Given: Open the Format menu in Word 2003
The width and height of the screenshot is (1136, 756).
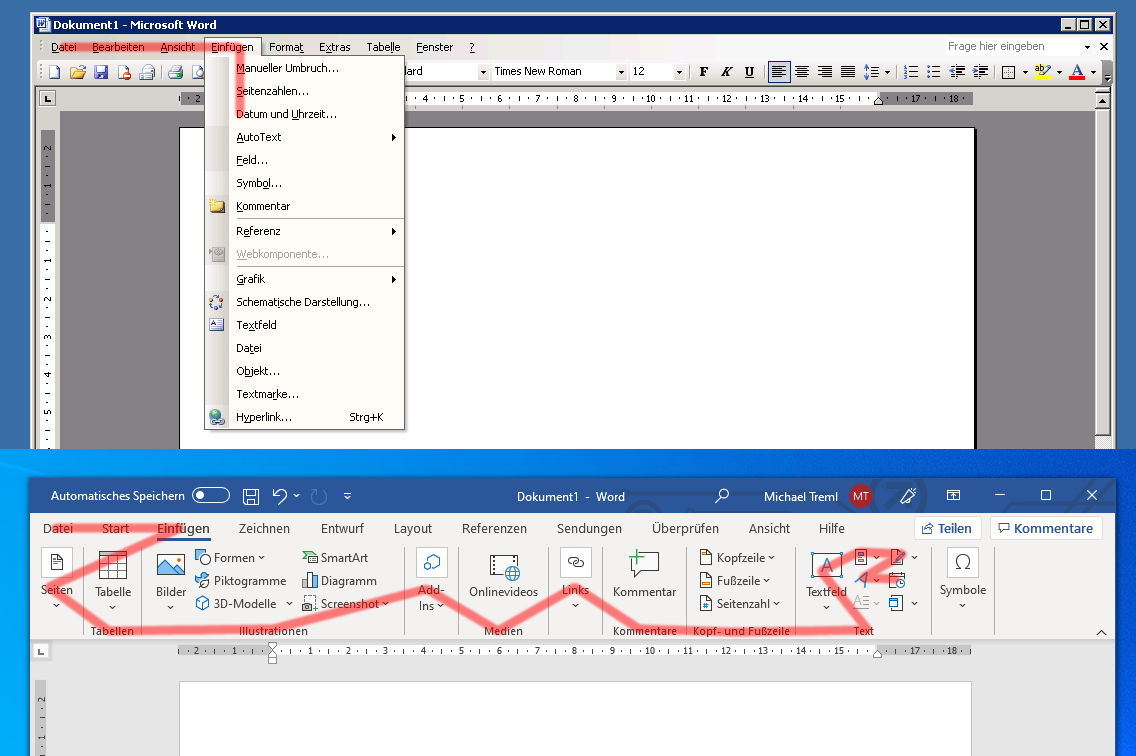Looking at the screenshot, I should tap(286, 47).
